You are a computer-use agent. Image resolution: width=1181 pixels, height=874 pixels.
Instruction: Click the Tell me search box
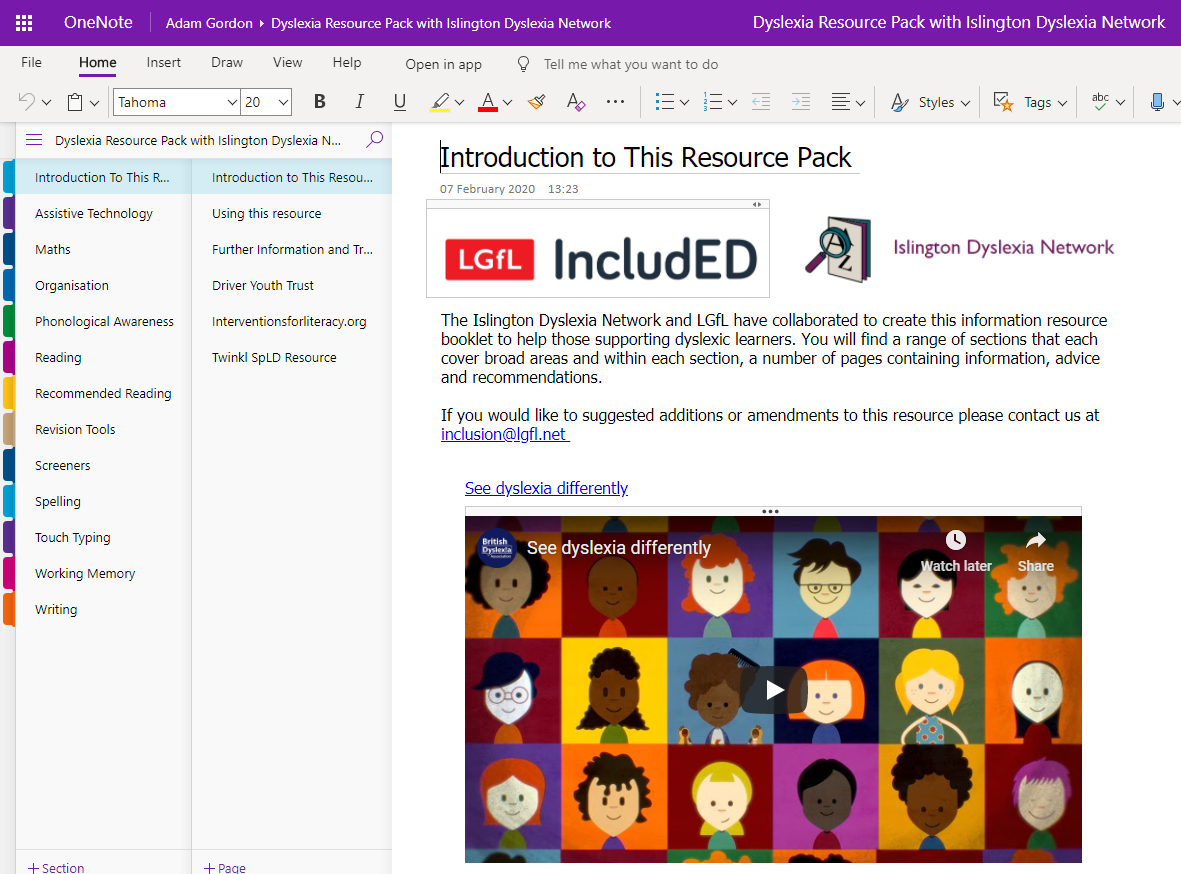click(x=631, y=64)
